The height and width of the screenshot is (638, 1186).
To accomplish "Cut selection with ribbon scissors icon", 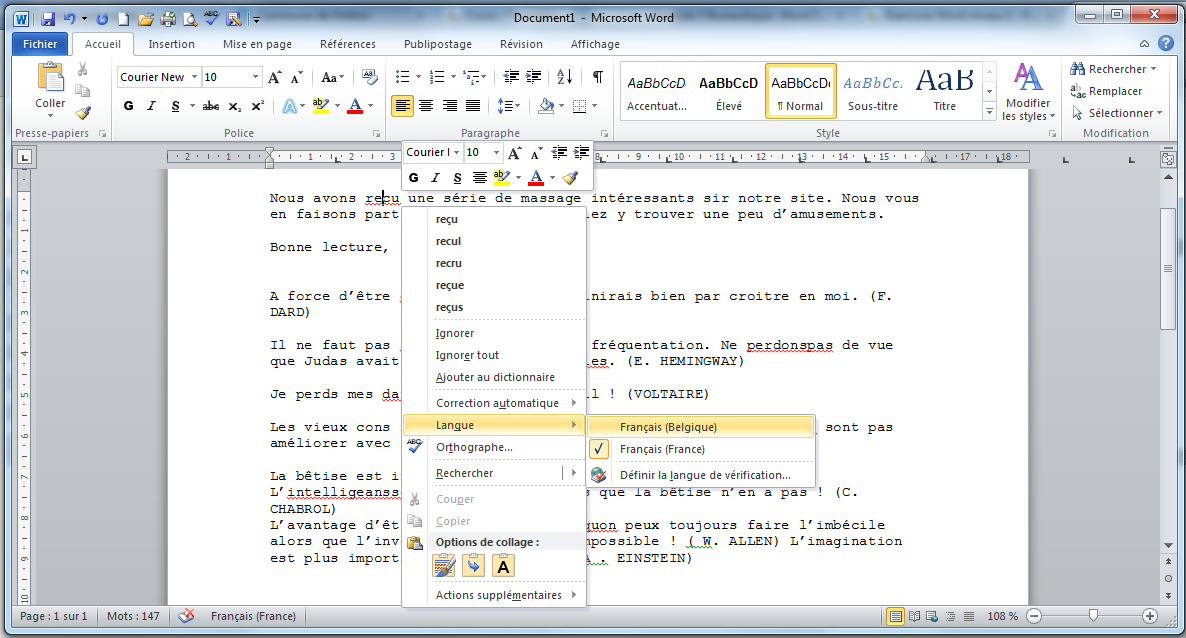I will point(82,70).
